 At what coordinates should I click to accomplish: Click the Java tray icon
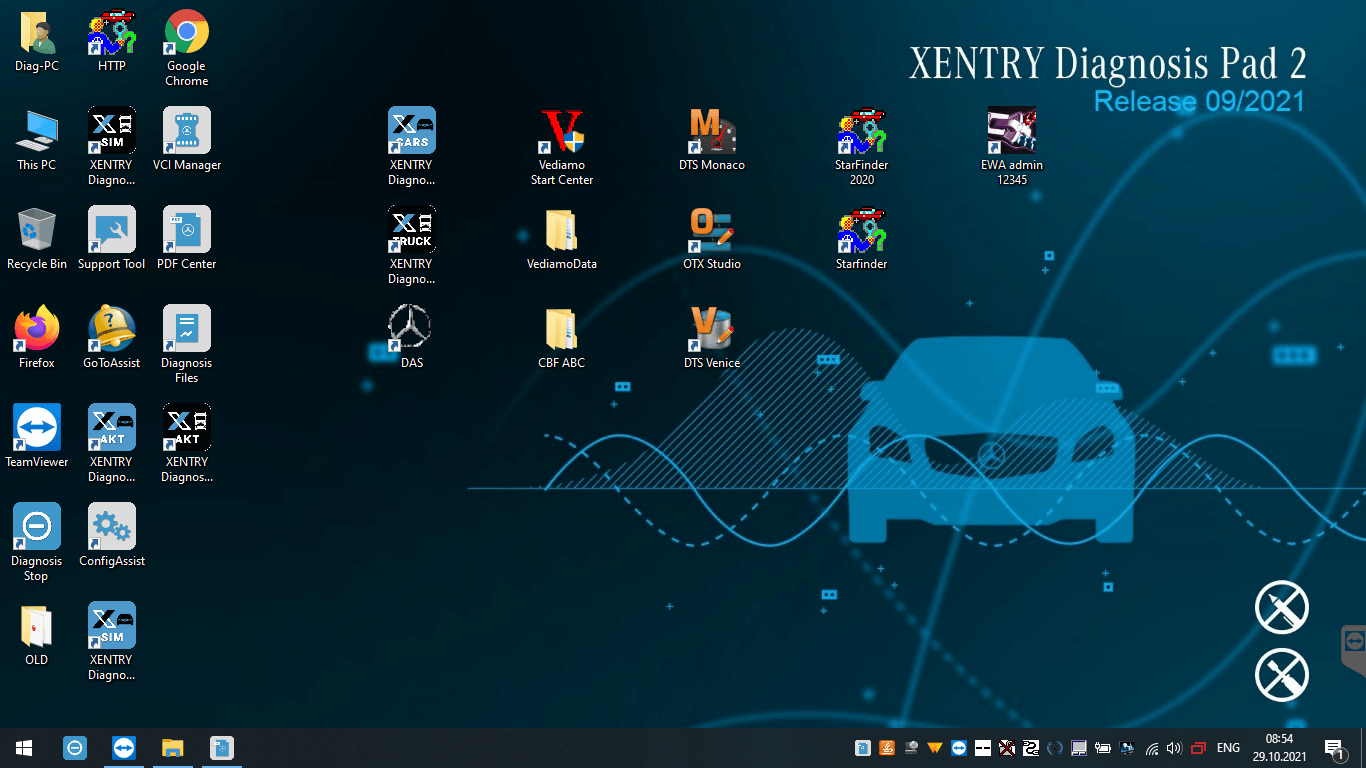coord(887,748)
